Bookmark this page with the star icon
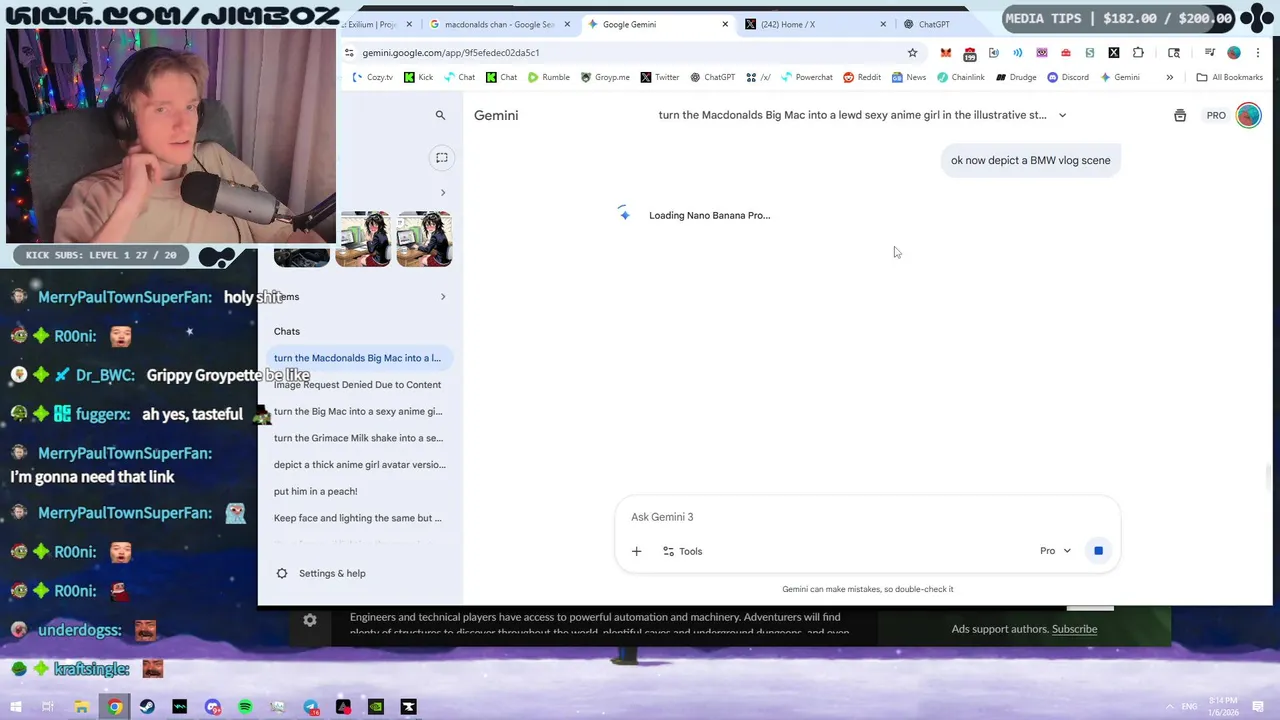The width and height of the screenshot is (1280, 720). [912, 53]
